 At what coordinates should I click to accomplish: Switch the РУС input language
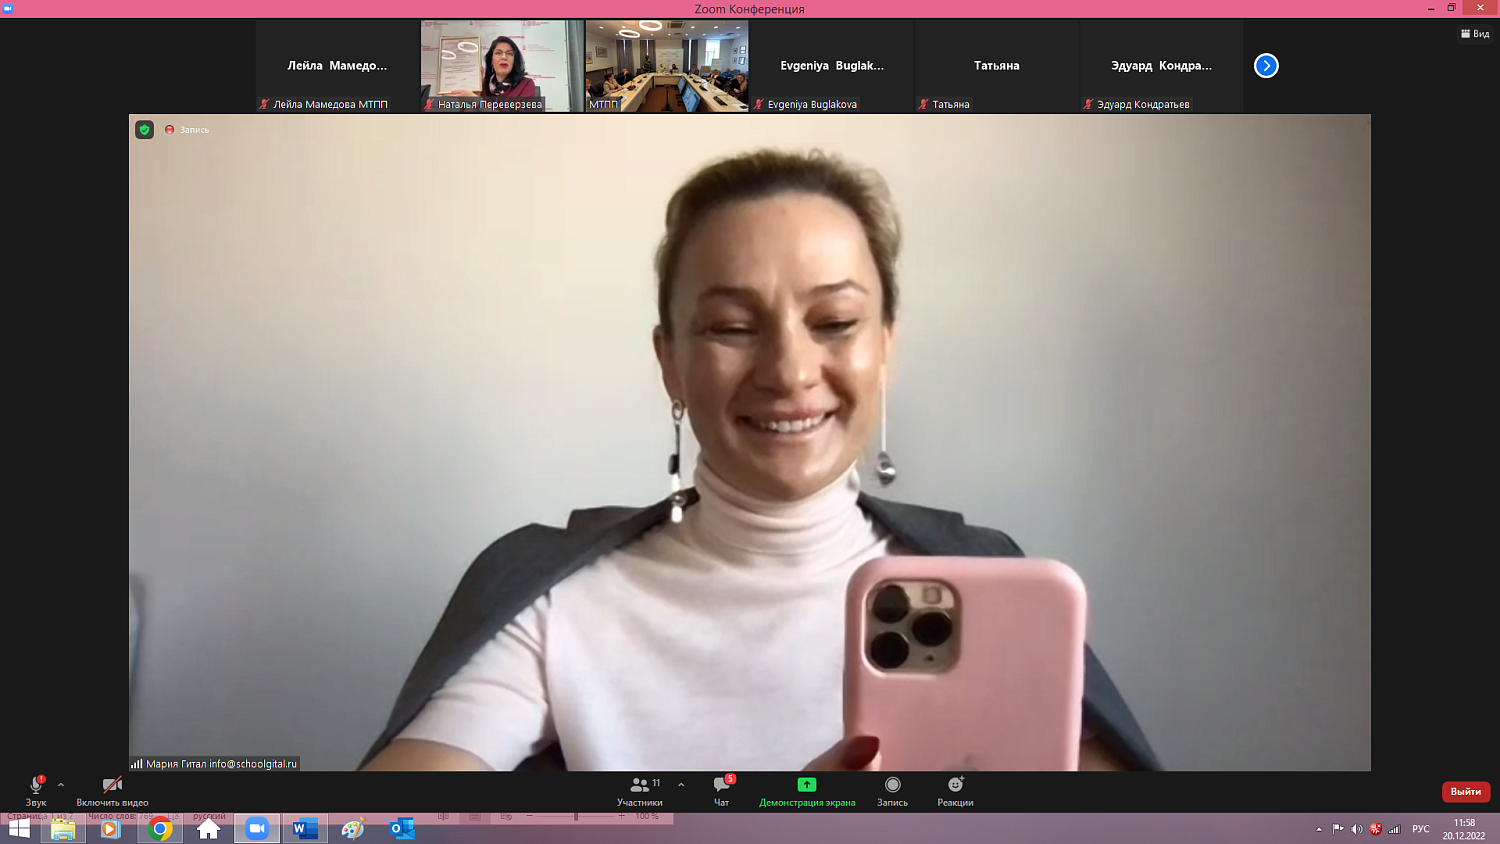1421,829
